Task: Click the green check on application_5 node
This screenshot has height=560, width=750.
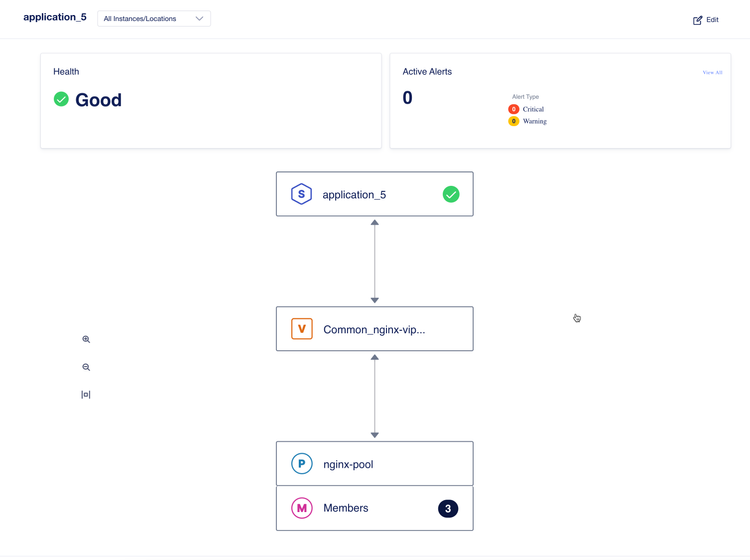Action: pos(451,194)
